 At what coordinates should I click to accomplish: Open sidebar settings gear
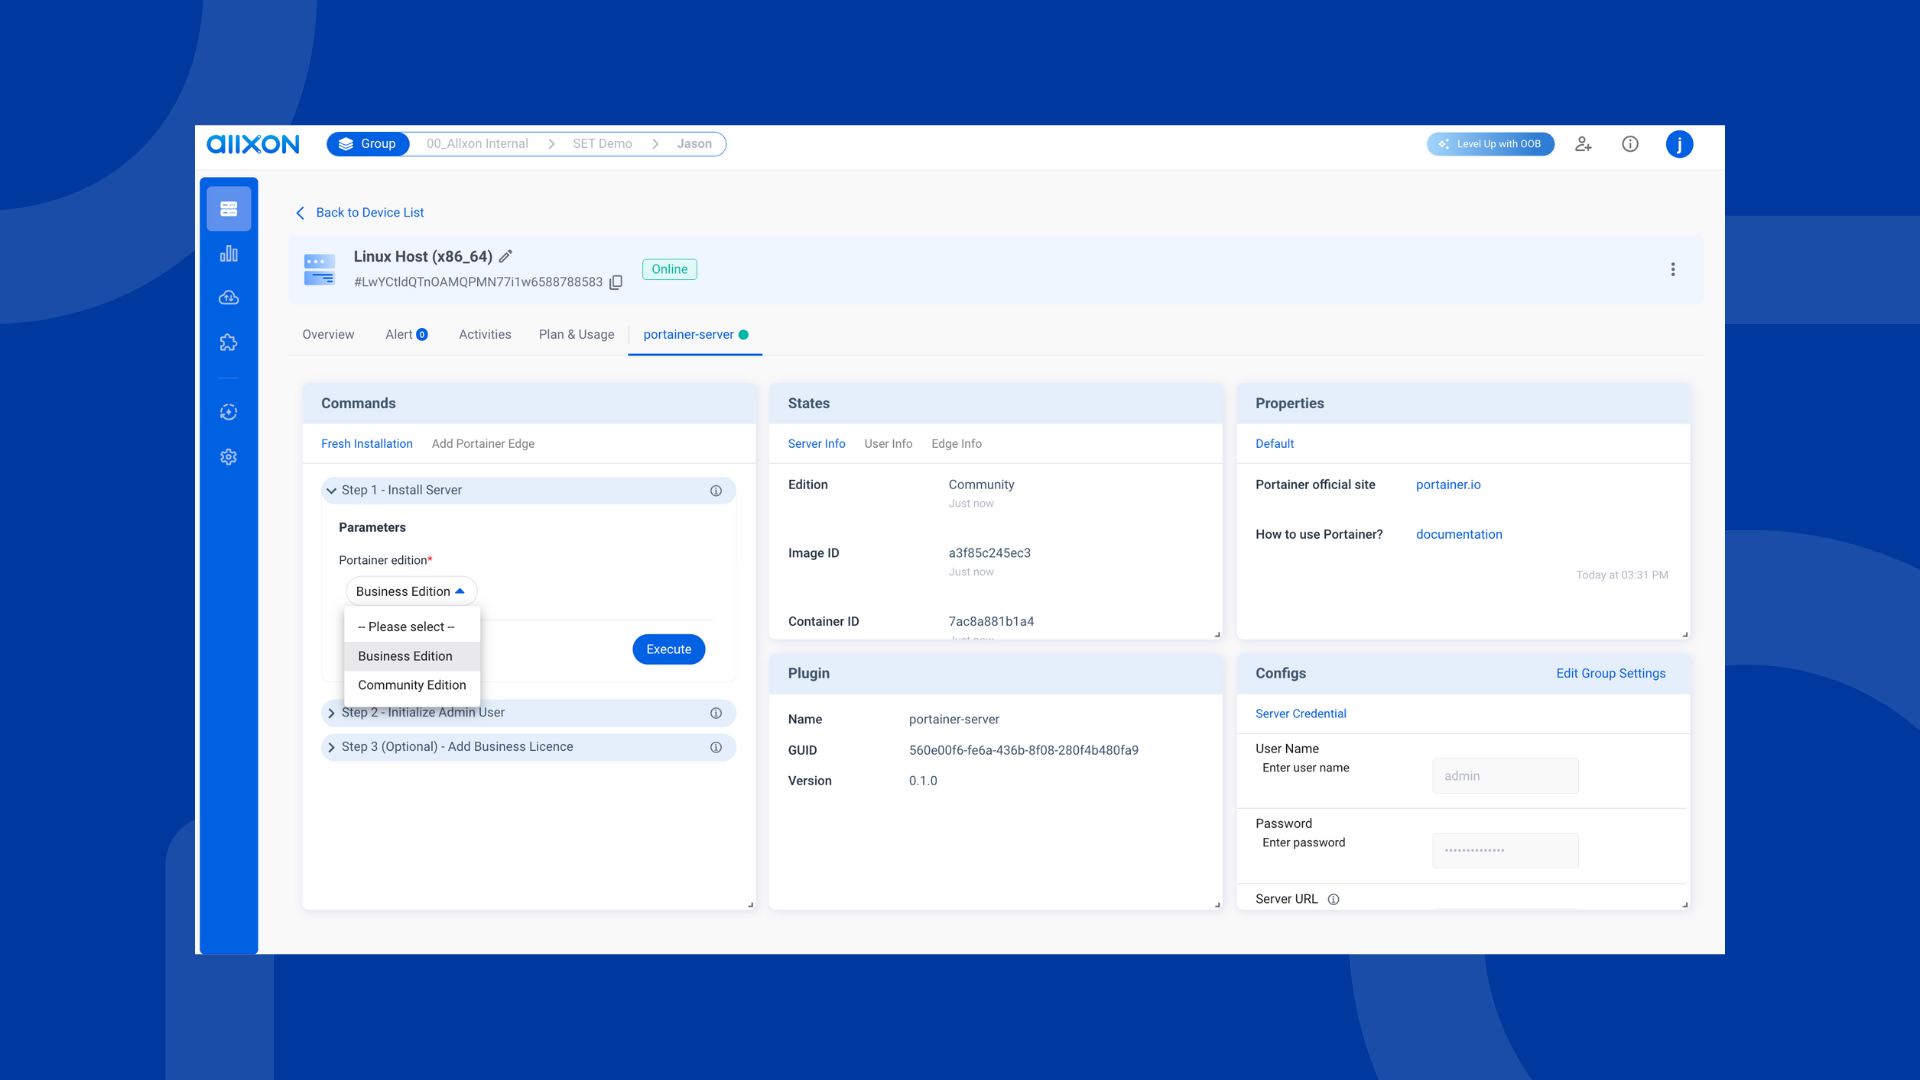pyautogui.click(x=228, y=456)
